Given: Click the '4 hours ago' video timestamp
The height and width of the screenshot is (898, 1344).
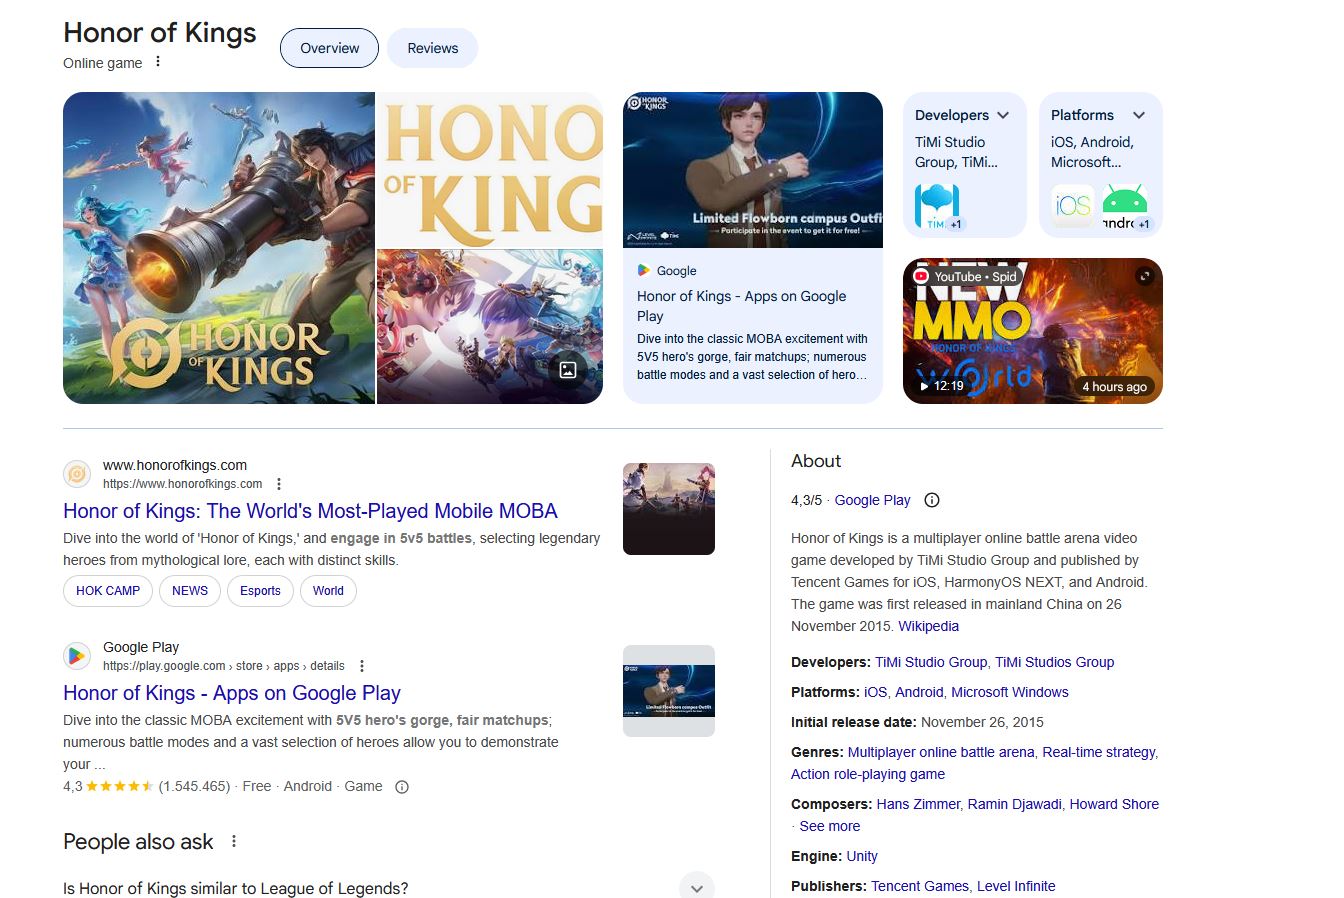Looking at the screenshot, I should pyautogui.click(x=1114, y=386).
